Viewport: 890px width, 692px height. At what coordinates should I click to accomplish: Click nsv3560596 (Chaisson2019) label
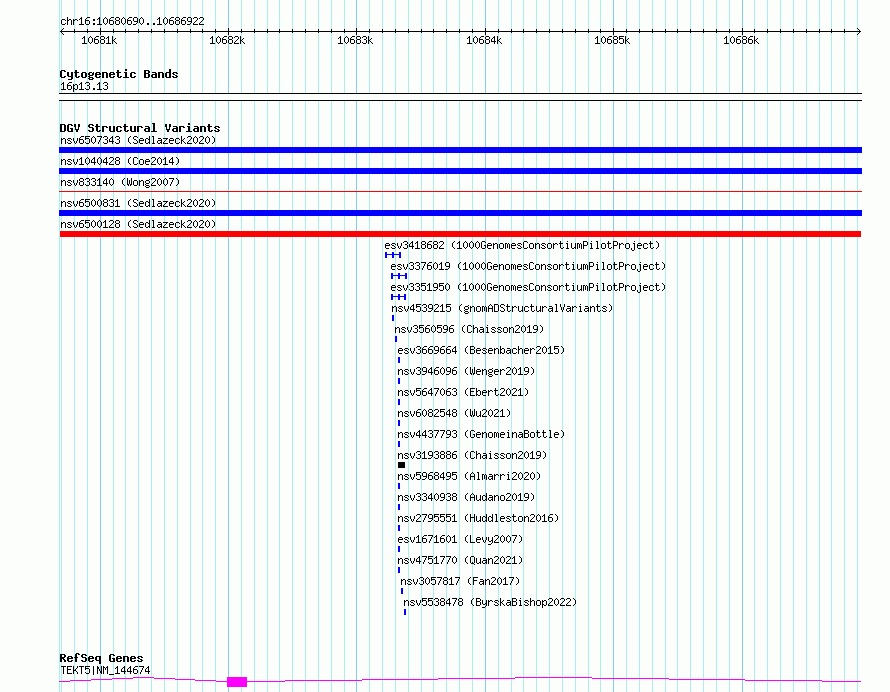469,329
